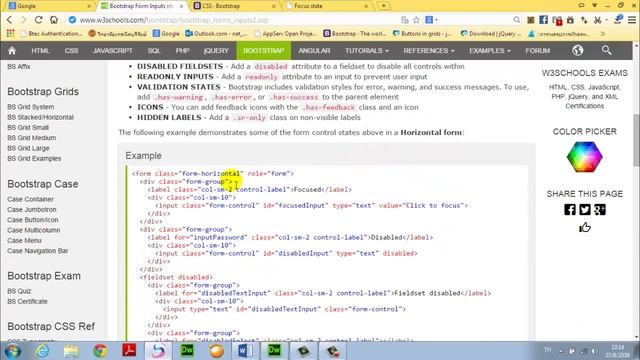Open the FORUM menu item
Viewport: 640px width, 360px height.
point(538,51)
